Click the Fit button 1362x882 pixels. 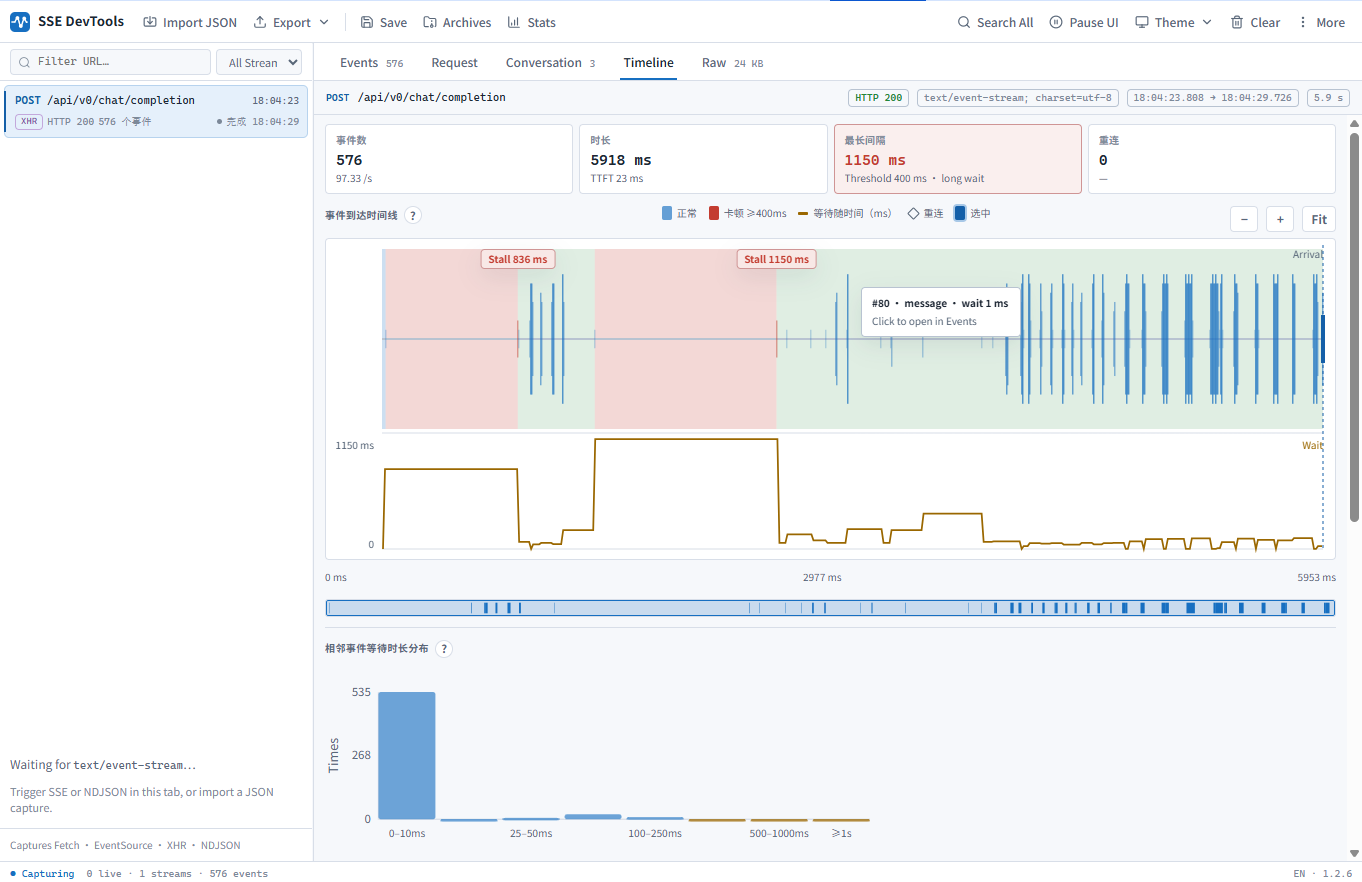[1319, 220]
